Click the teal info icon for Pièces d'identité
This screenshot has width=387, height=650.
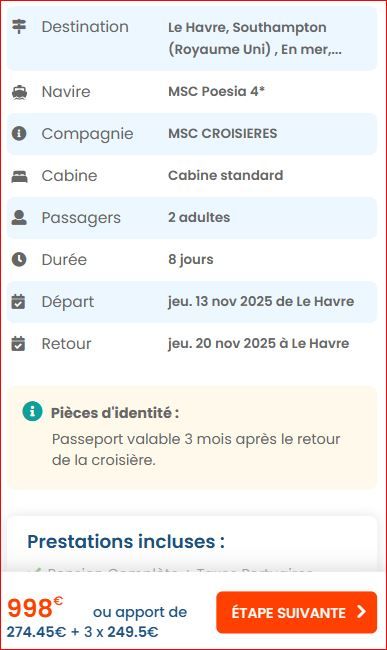(32, 412)
